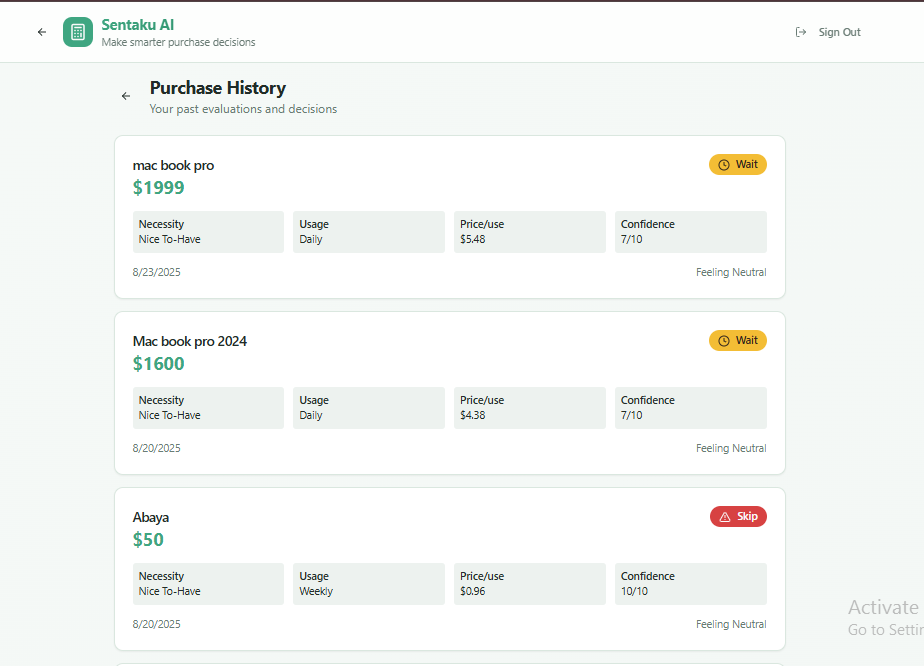Click the Purchase History heading
The height and width of the screenshot is (666, 924).
coord(218,88)
